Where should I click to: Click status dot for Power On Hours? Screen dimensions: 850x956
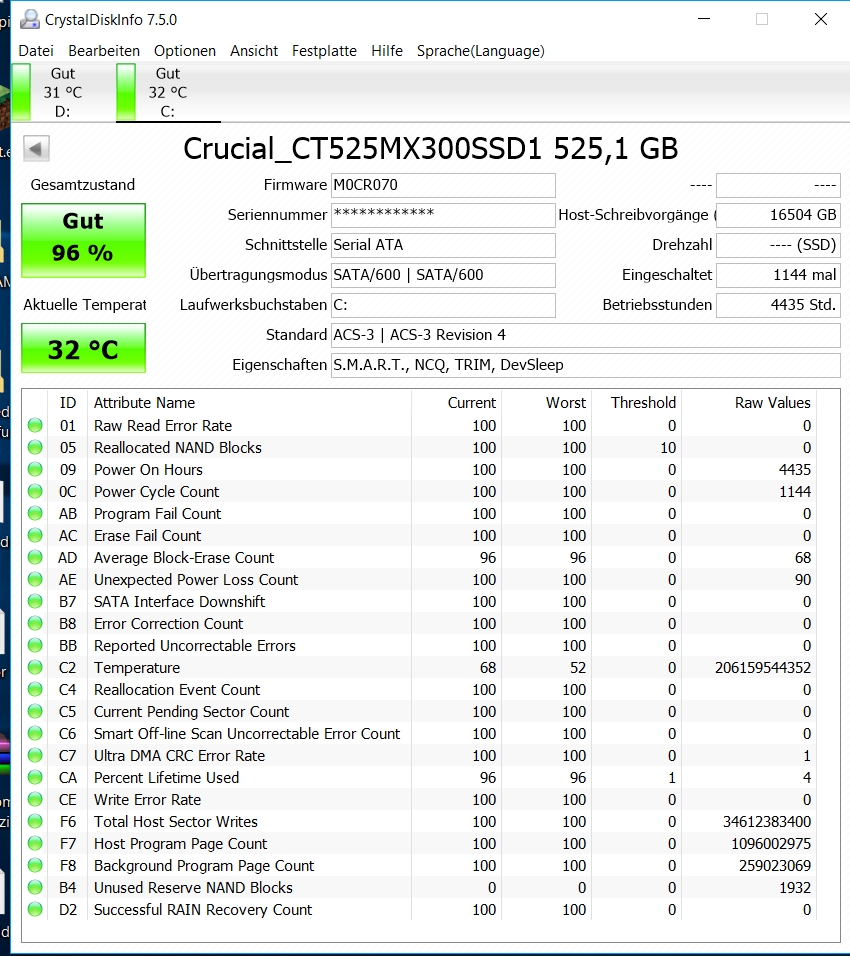(35, 469)
